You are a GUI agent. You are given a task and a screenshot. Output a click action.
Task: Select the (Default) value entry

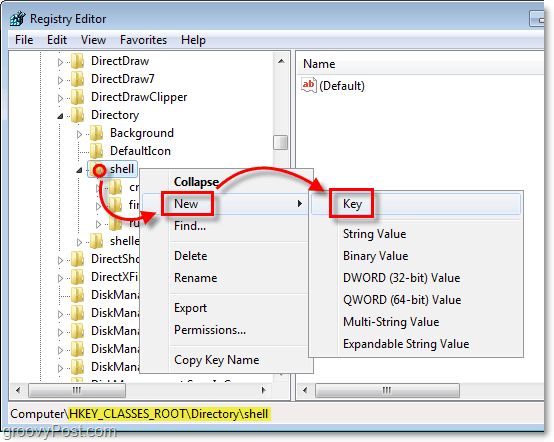click(342, 86)
